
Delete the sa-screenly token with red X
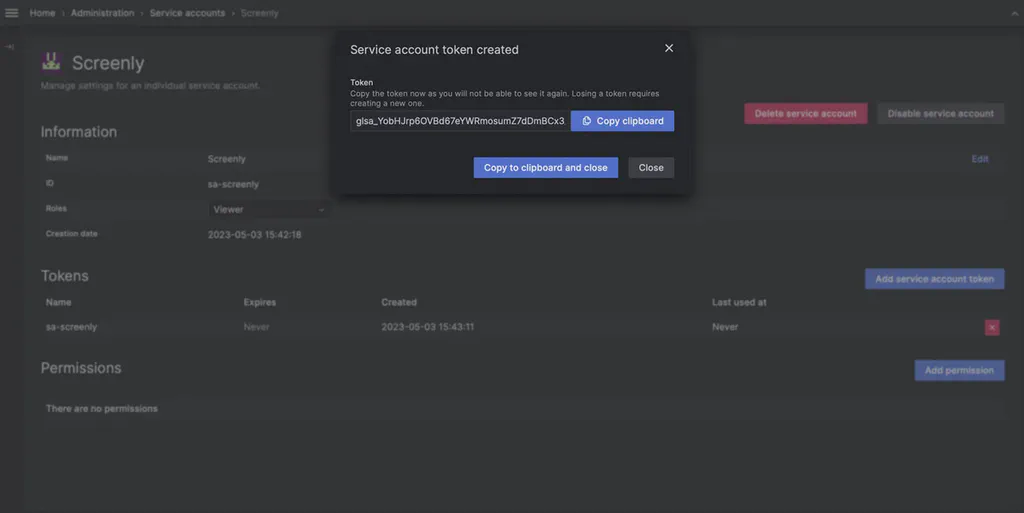pyautogui.click(x=992, y=327)
